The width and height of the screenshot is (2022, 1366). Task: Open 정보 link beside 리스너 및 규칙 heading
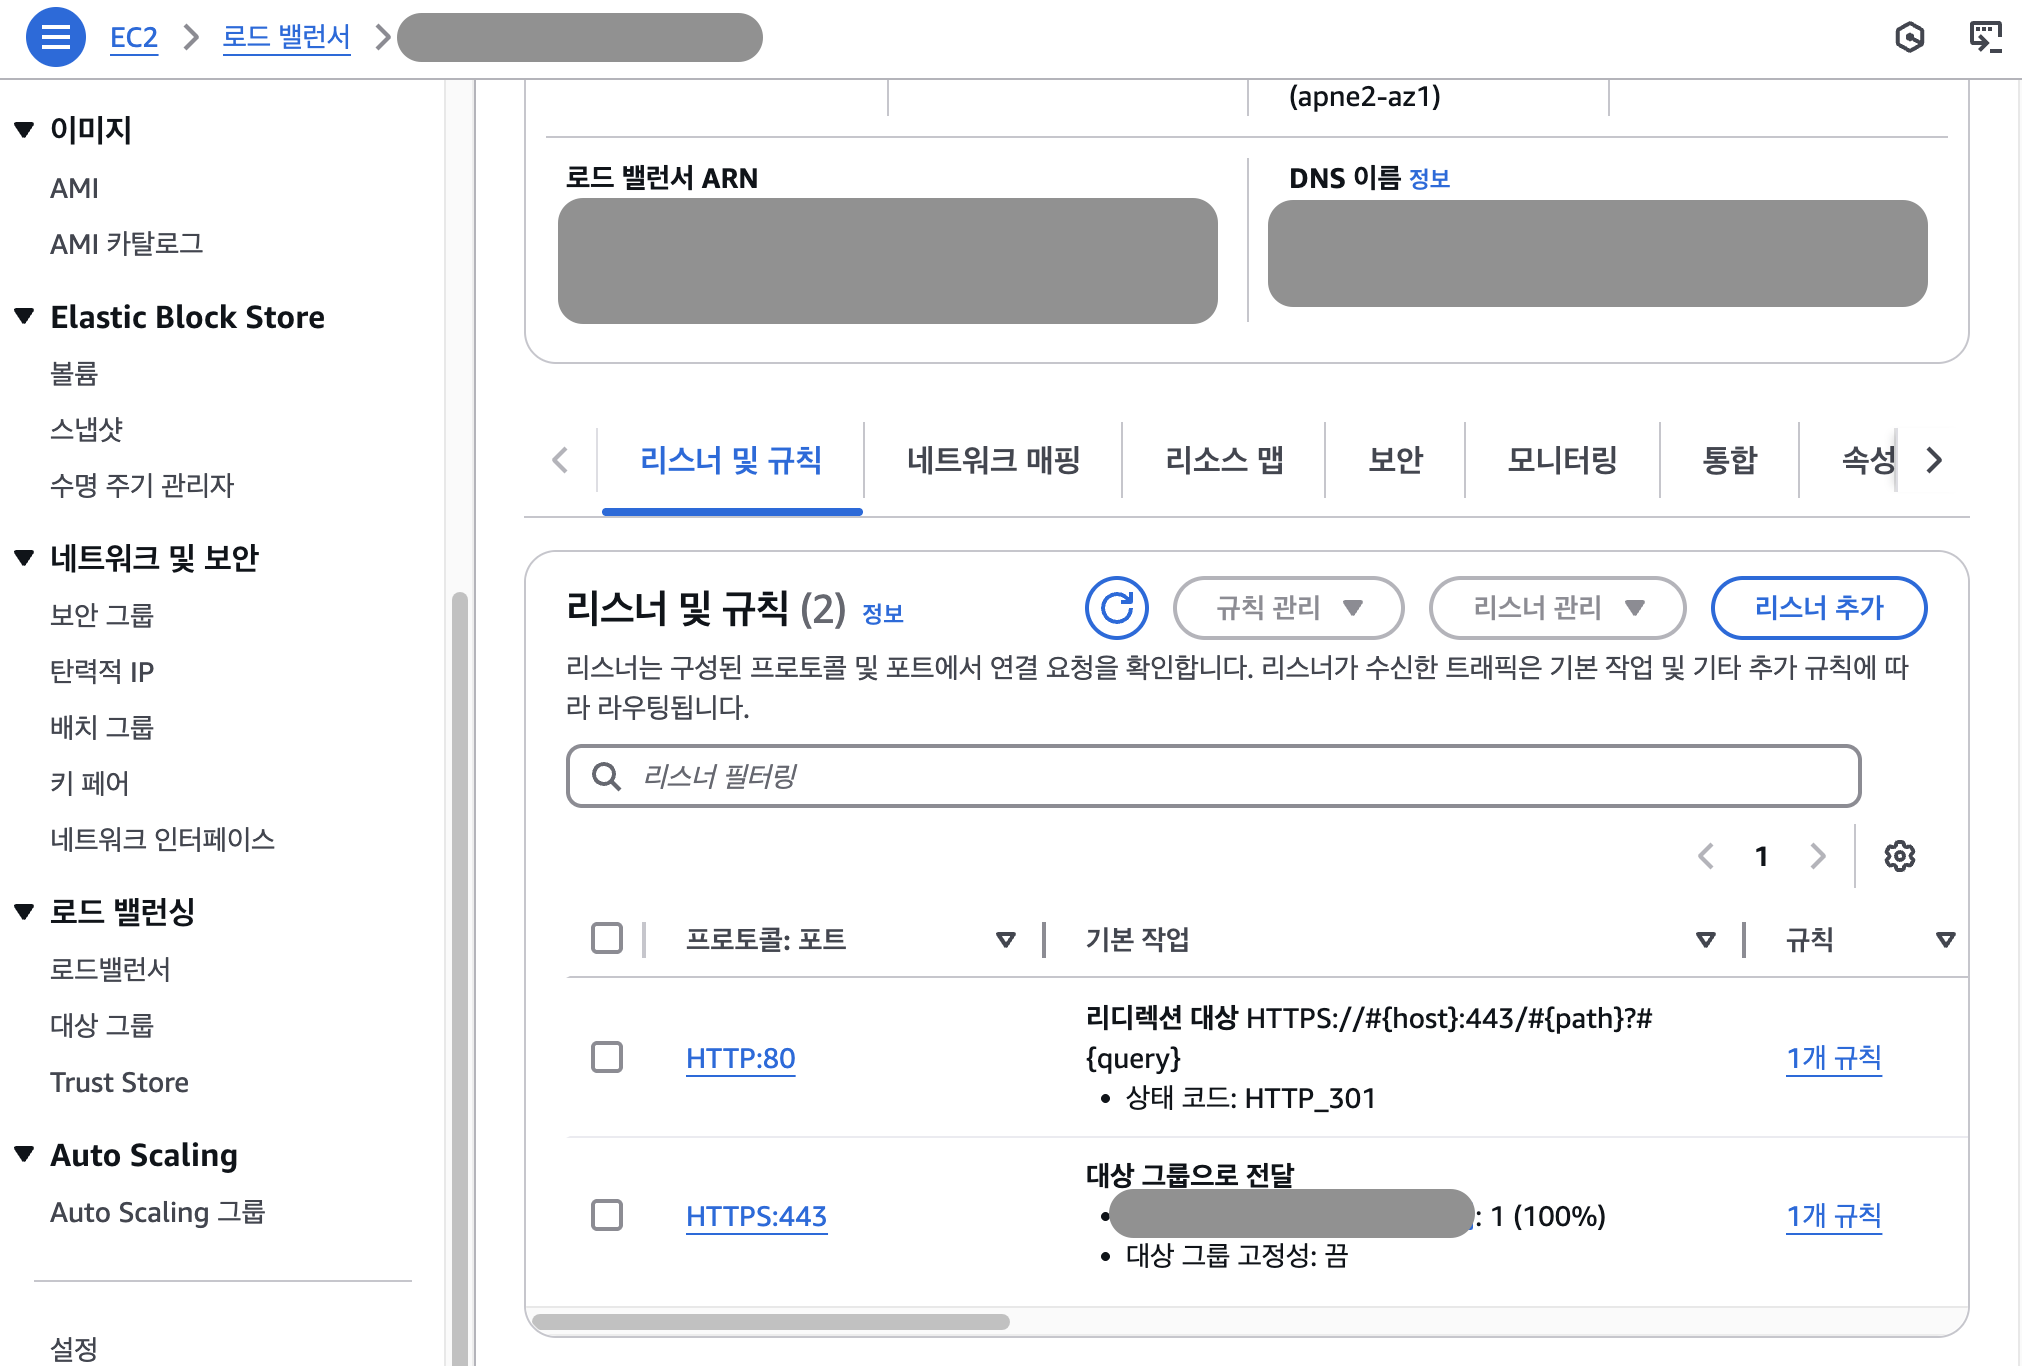click(883, 613)
